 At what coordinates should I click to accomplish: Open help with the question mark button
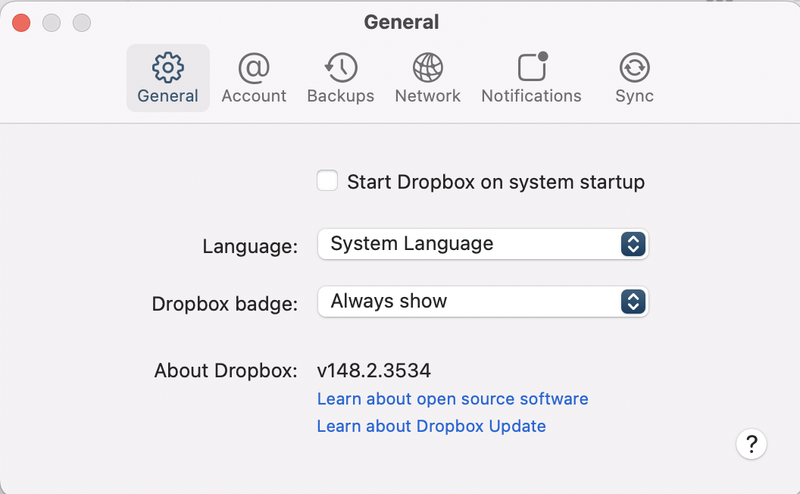[751, 444]
